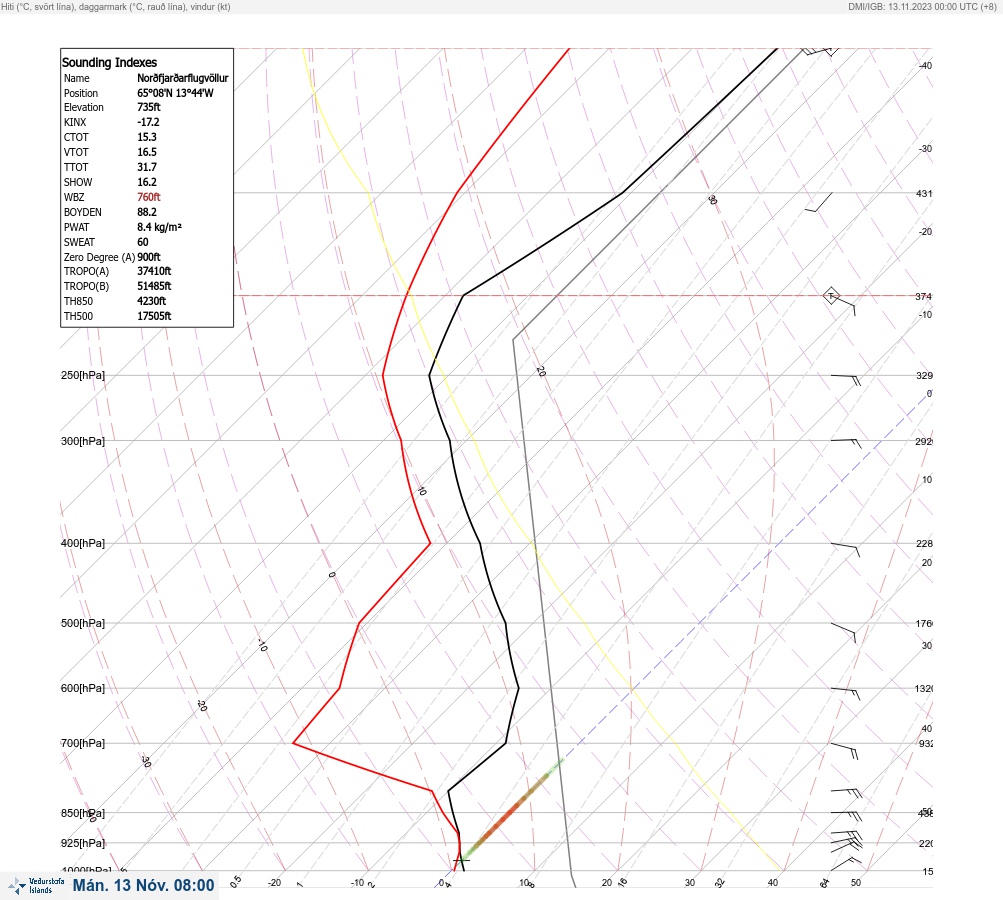Click the wind barb at 300 hPa level
1003x900 pixels.
pos(846,443)
